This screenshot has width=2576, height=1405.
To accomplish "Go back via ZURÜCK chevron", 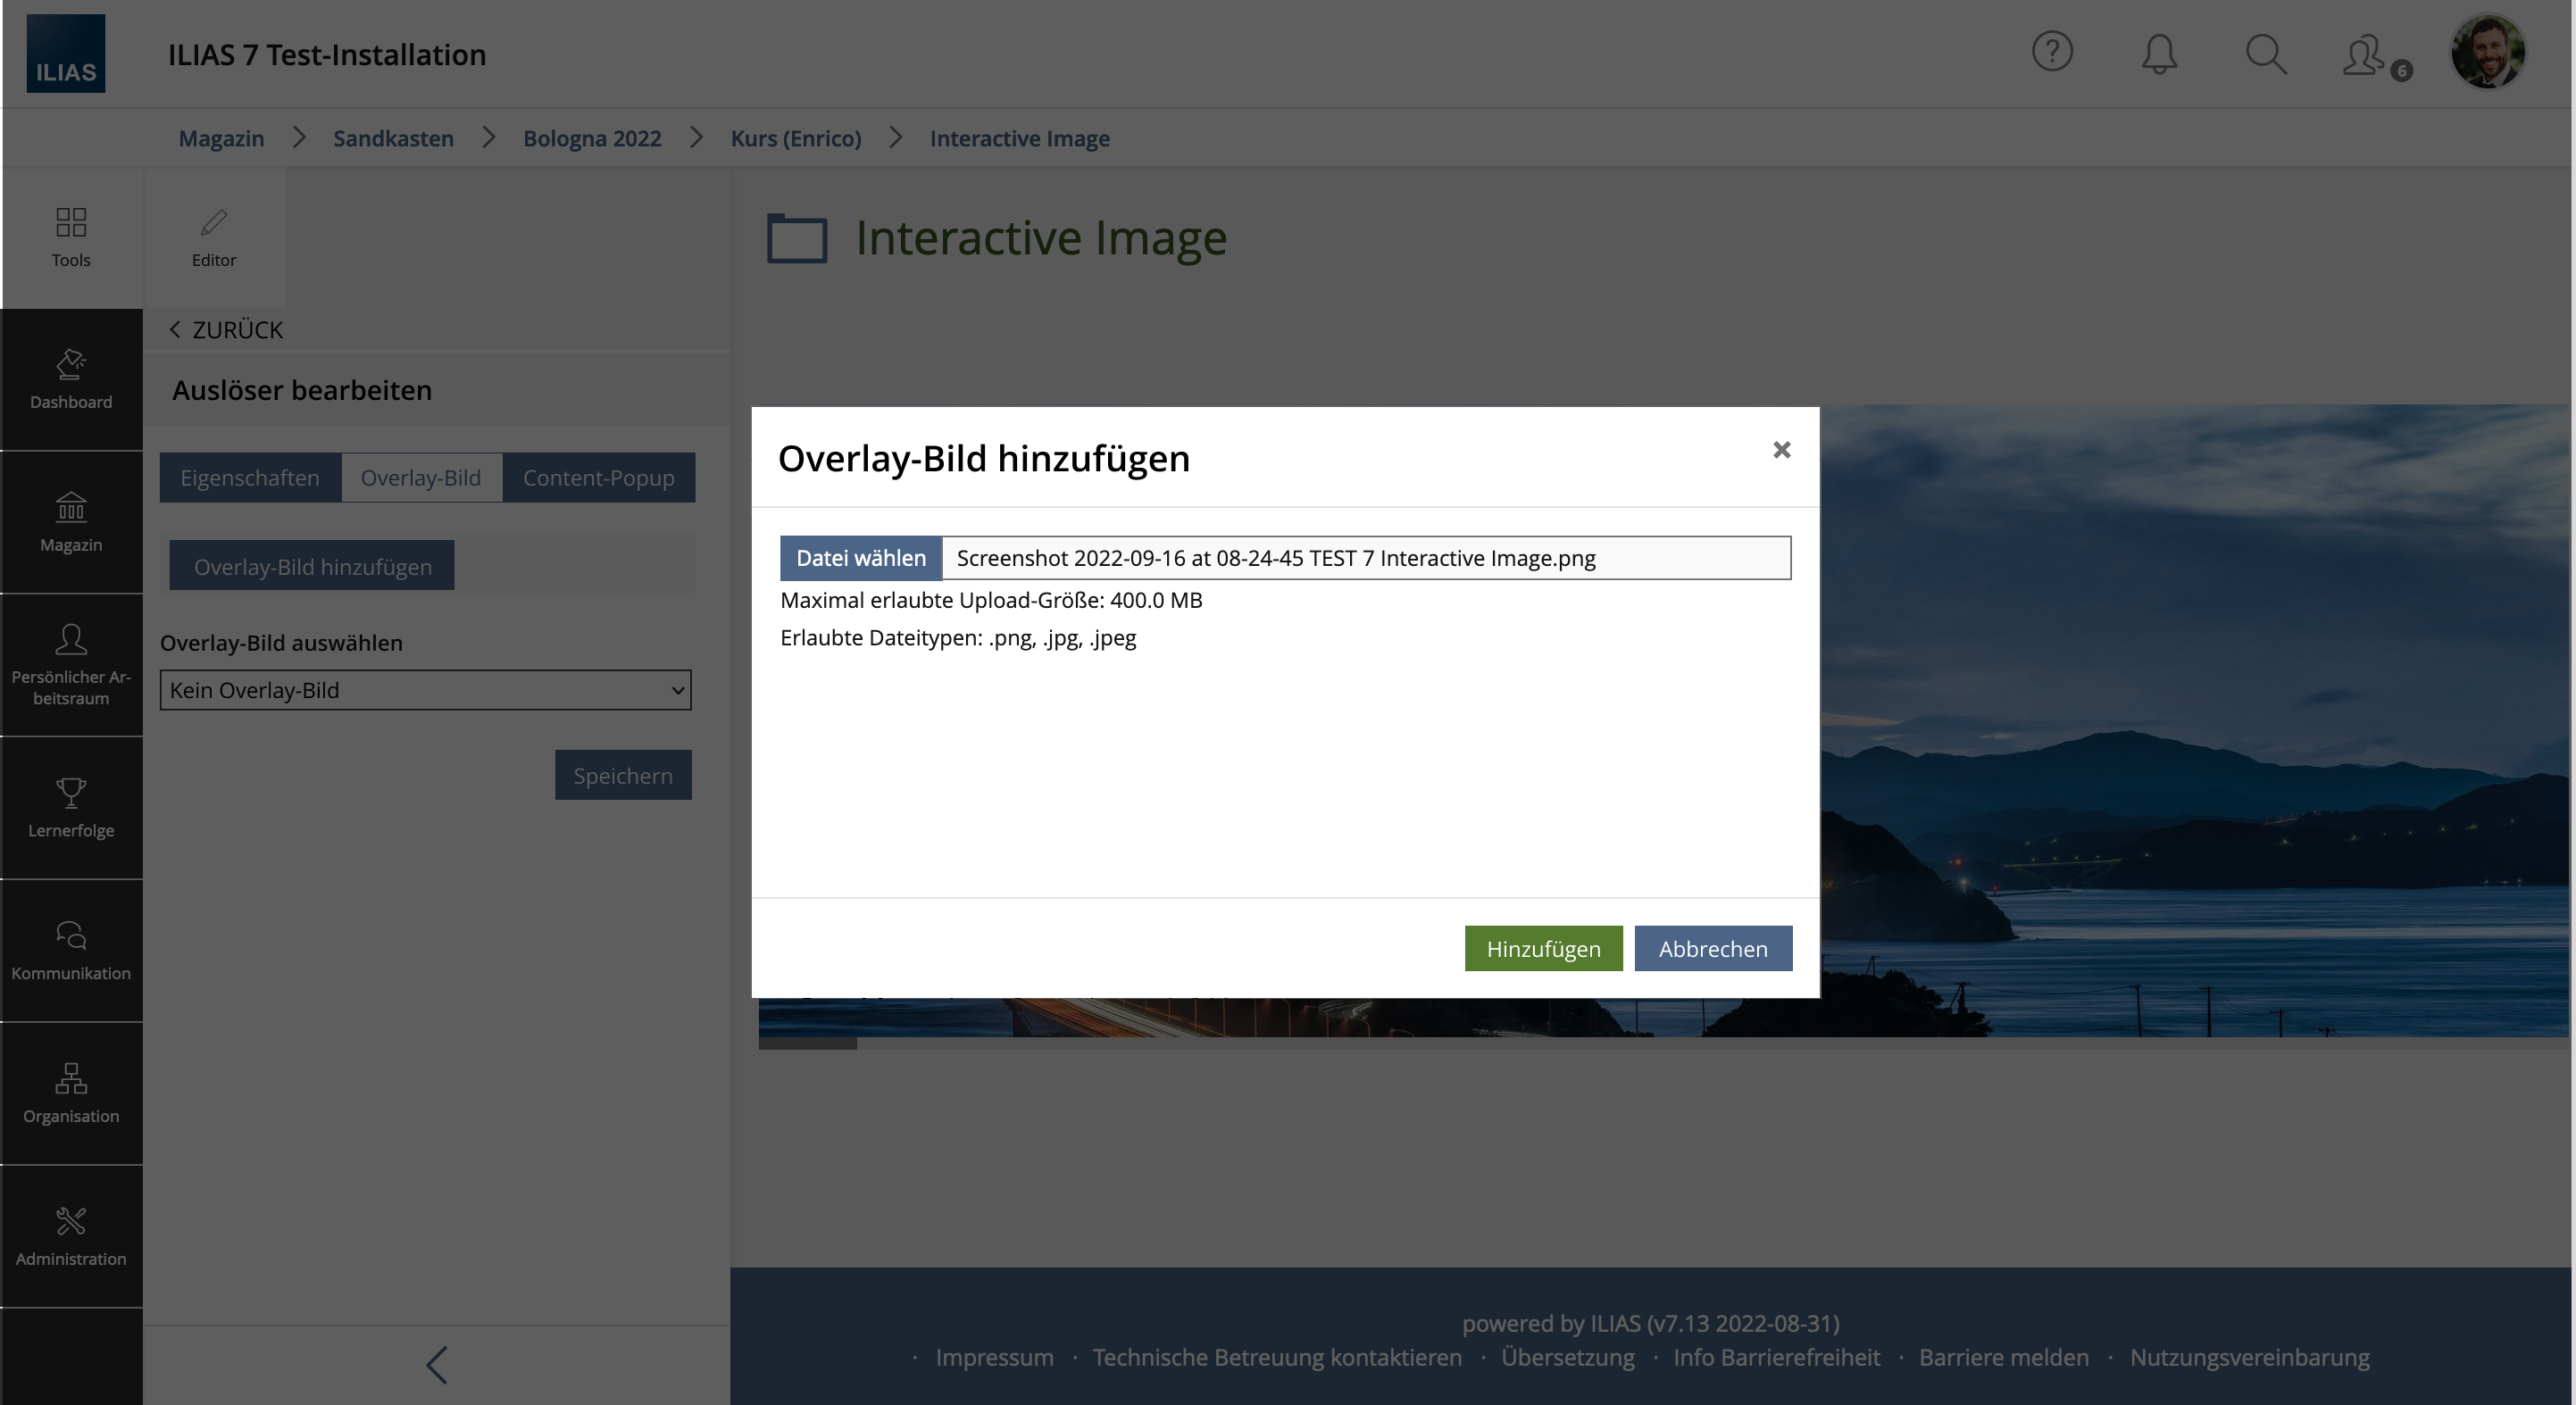I will click(226, 330).
